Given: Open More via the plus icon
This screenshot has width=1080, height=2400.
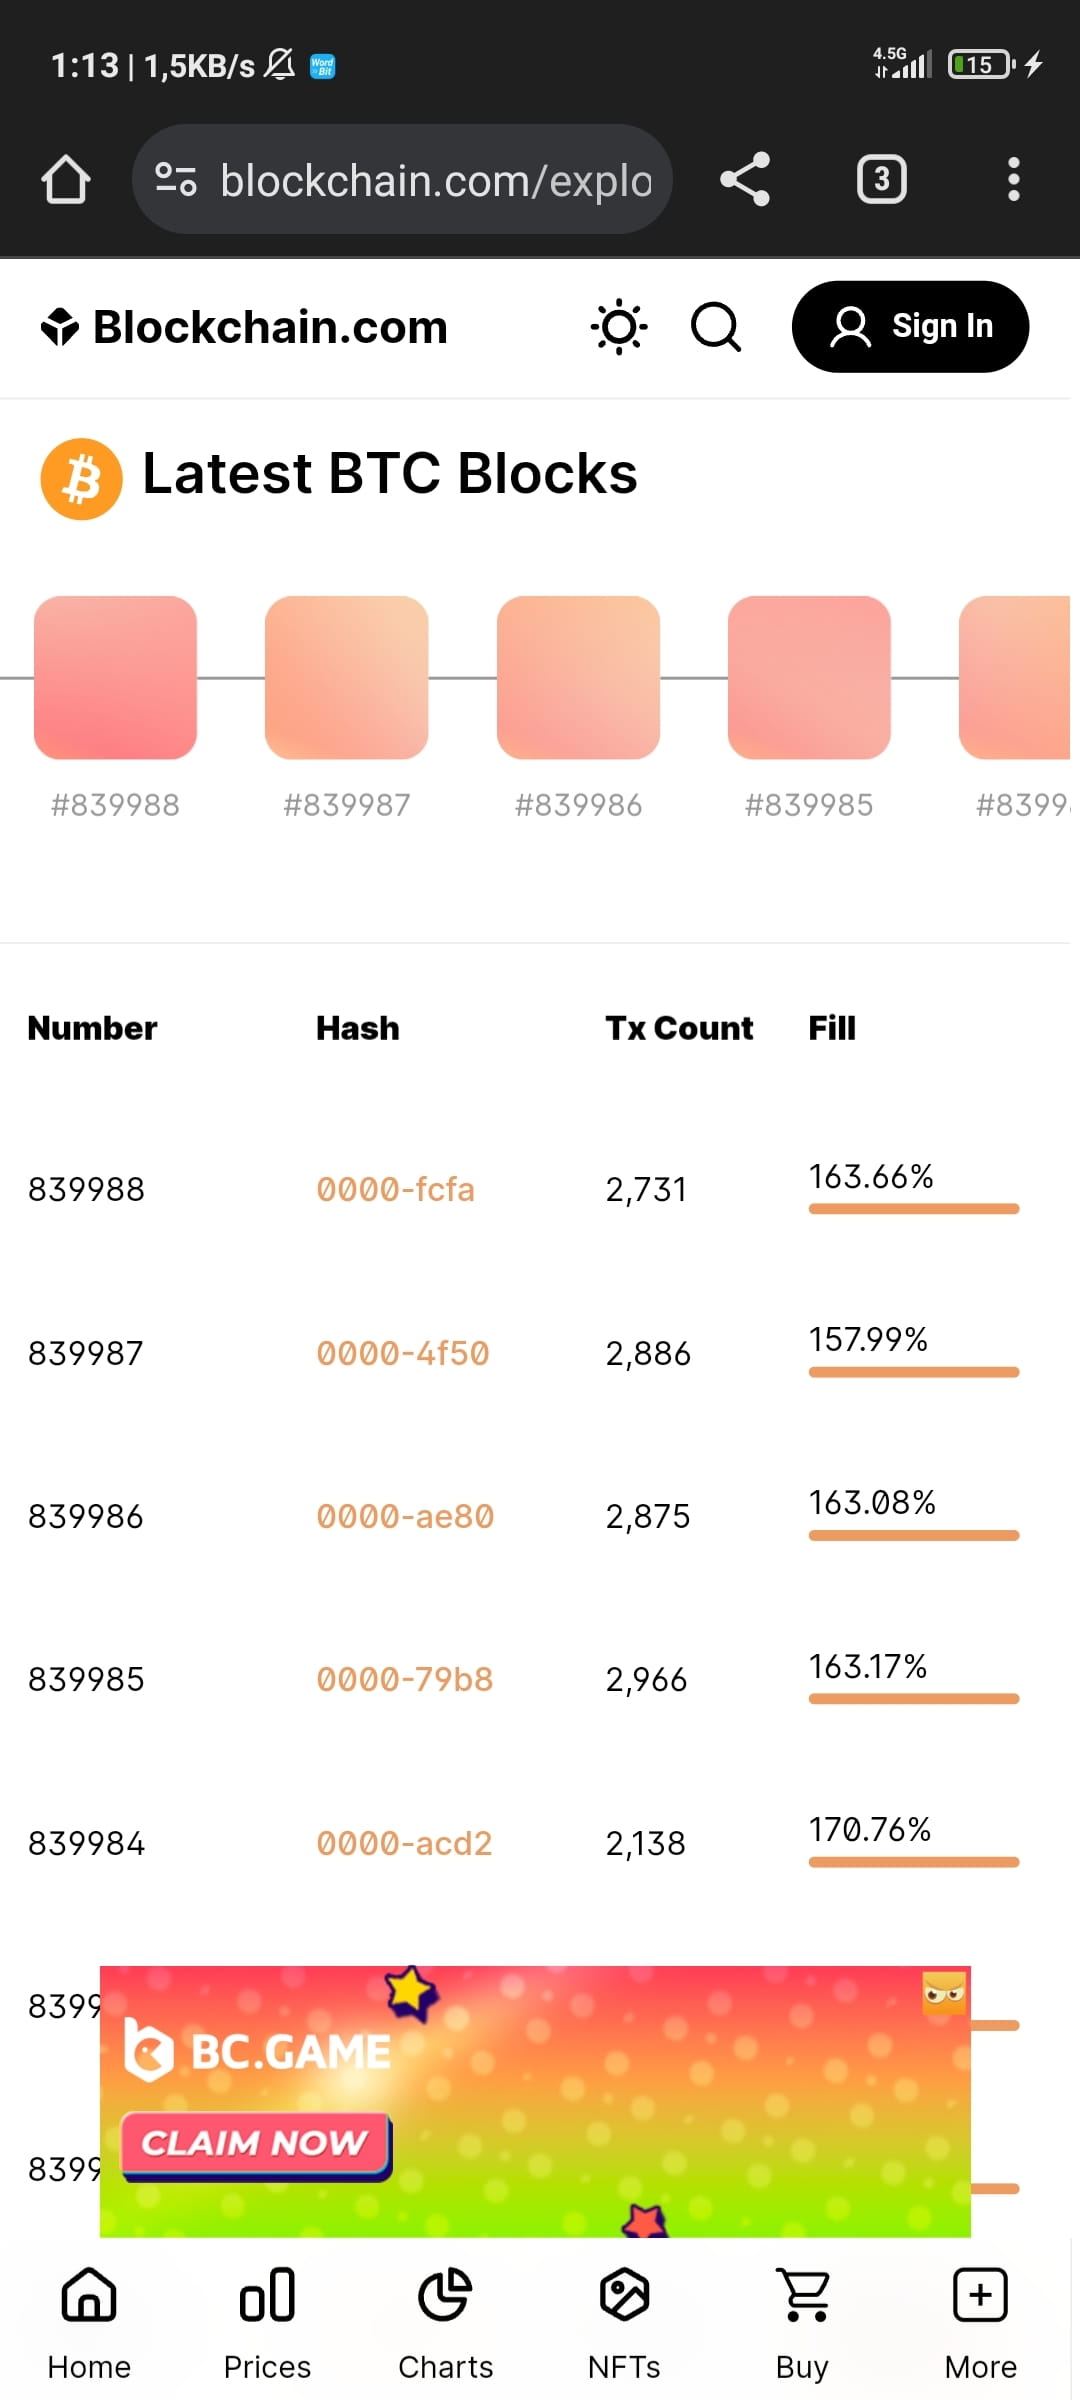Looking at the screenshot, I should [979, 2295].
